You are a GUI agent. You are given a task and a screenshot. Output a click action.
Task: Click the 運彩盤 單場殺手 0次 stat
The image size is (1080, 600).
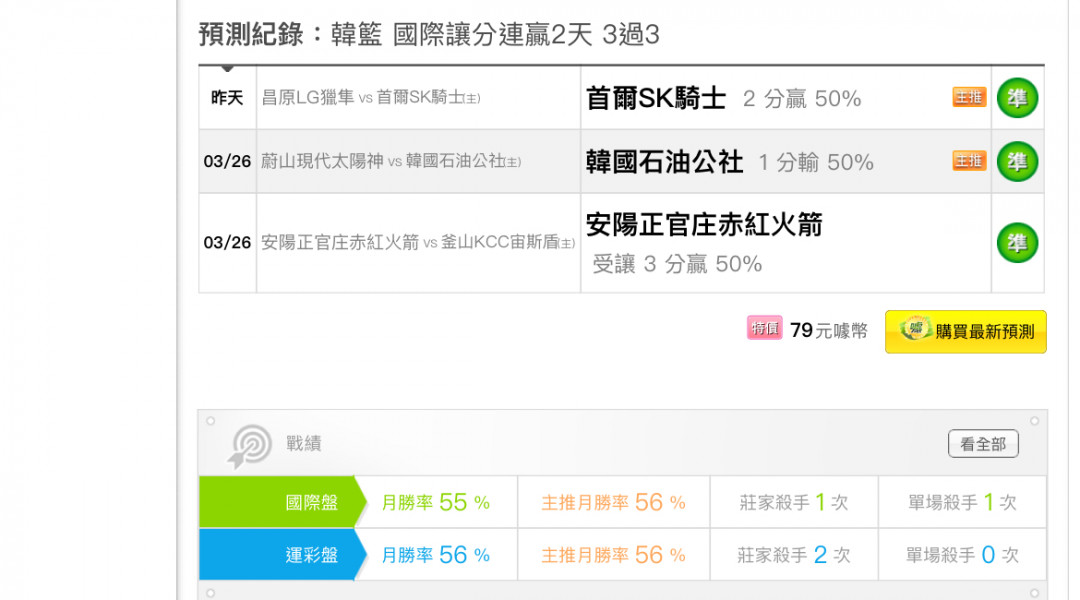click(x=962, y=555)
